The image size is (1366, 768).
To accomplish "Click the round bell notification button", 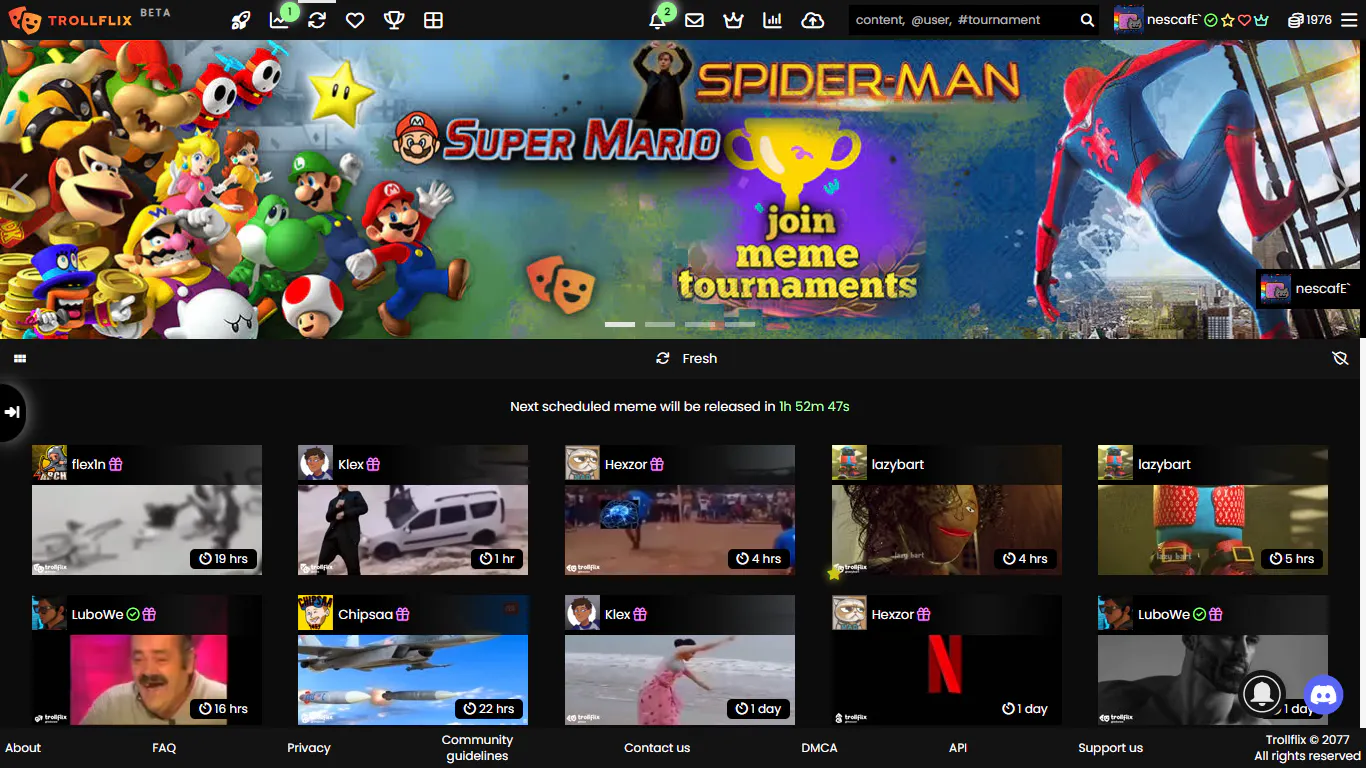I will (1263, 693).
